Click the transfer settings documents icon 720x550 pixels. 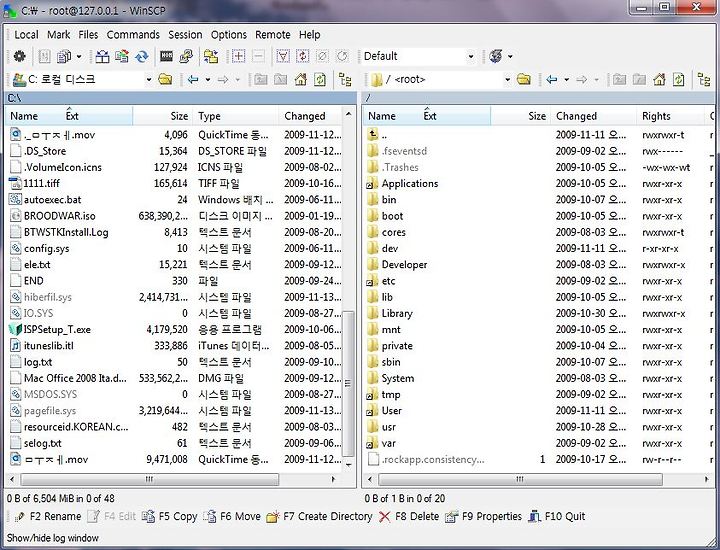pyautogui.click(x=64, y=56)
